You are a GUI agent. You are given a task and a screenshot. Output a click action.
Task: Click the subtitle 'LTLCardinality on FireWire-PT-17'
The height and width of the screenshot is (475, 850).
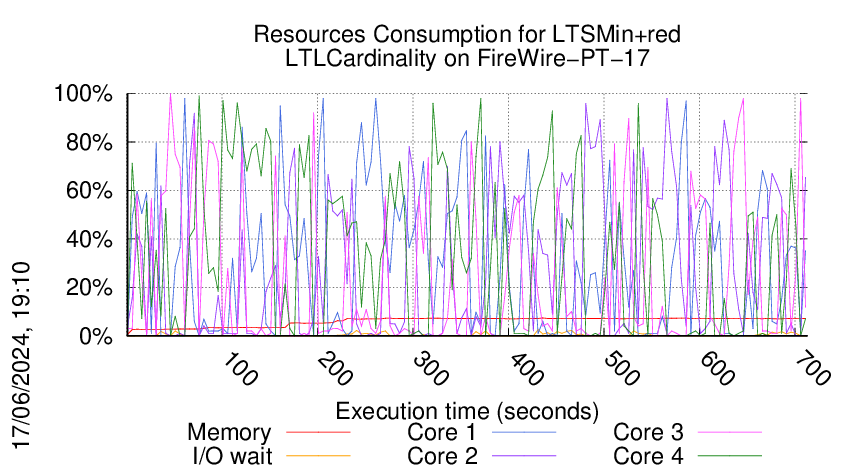(x=467, y=58)
